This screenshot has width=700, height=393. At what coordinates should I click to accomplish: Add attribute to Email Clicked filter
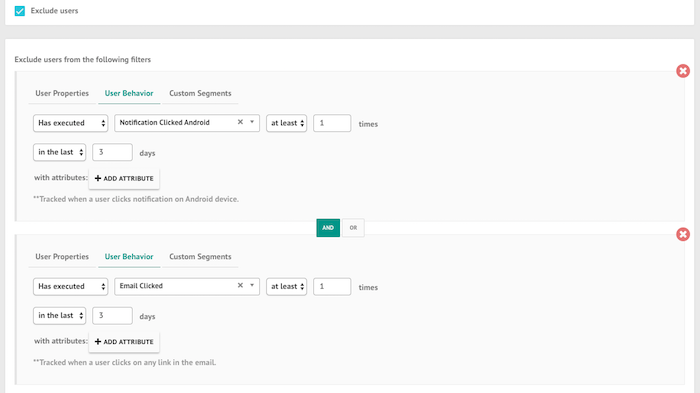coord(124,342)
